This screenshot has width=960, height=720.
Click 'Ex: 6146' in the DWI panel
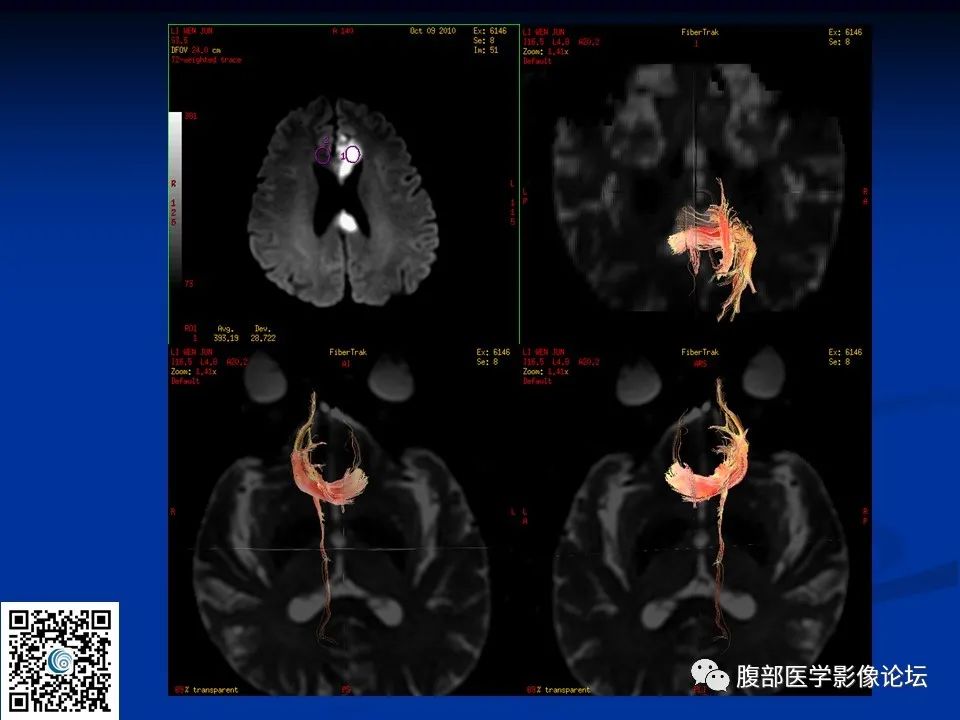coord(490,31)
